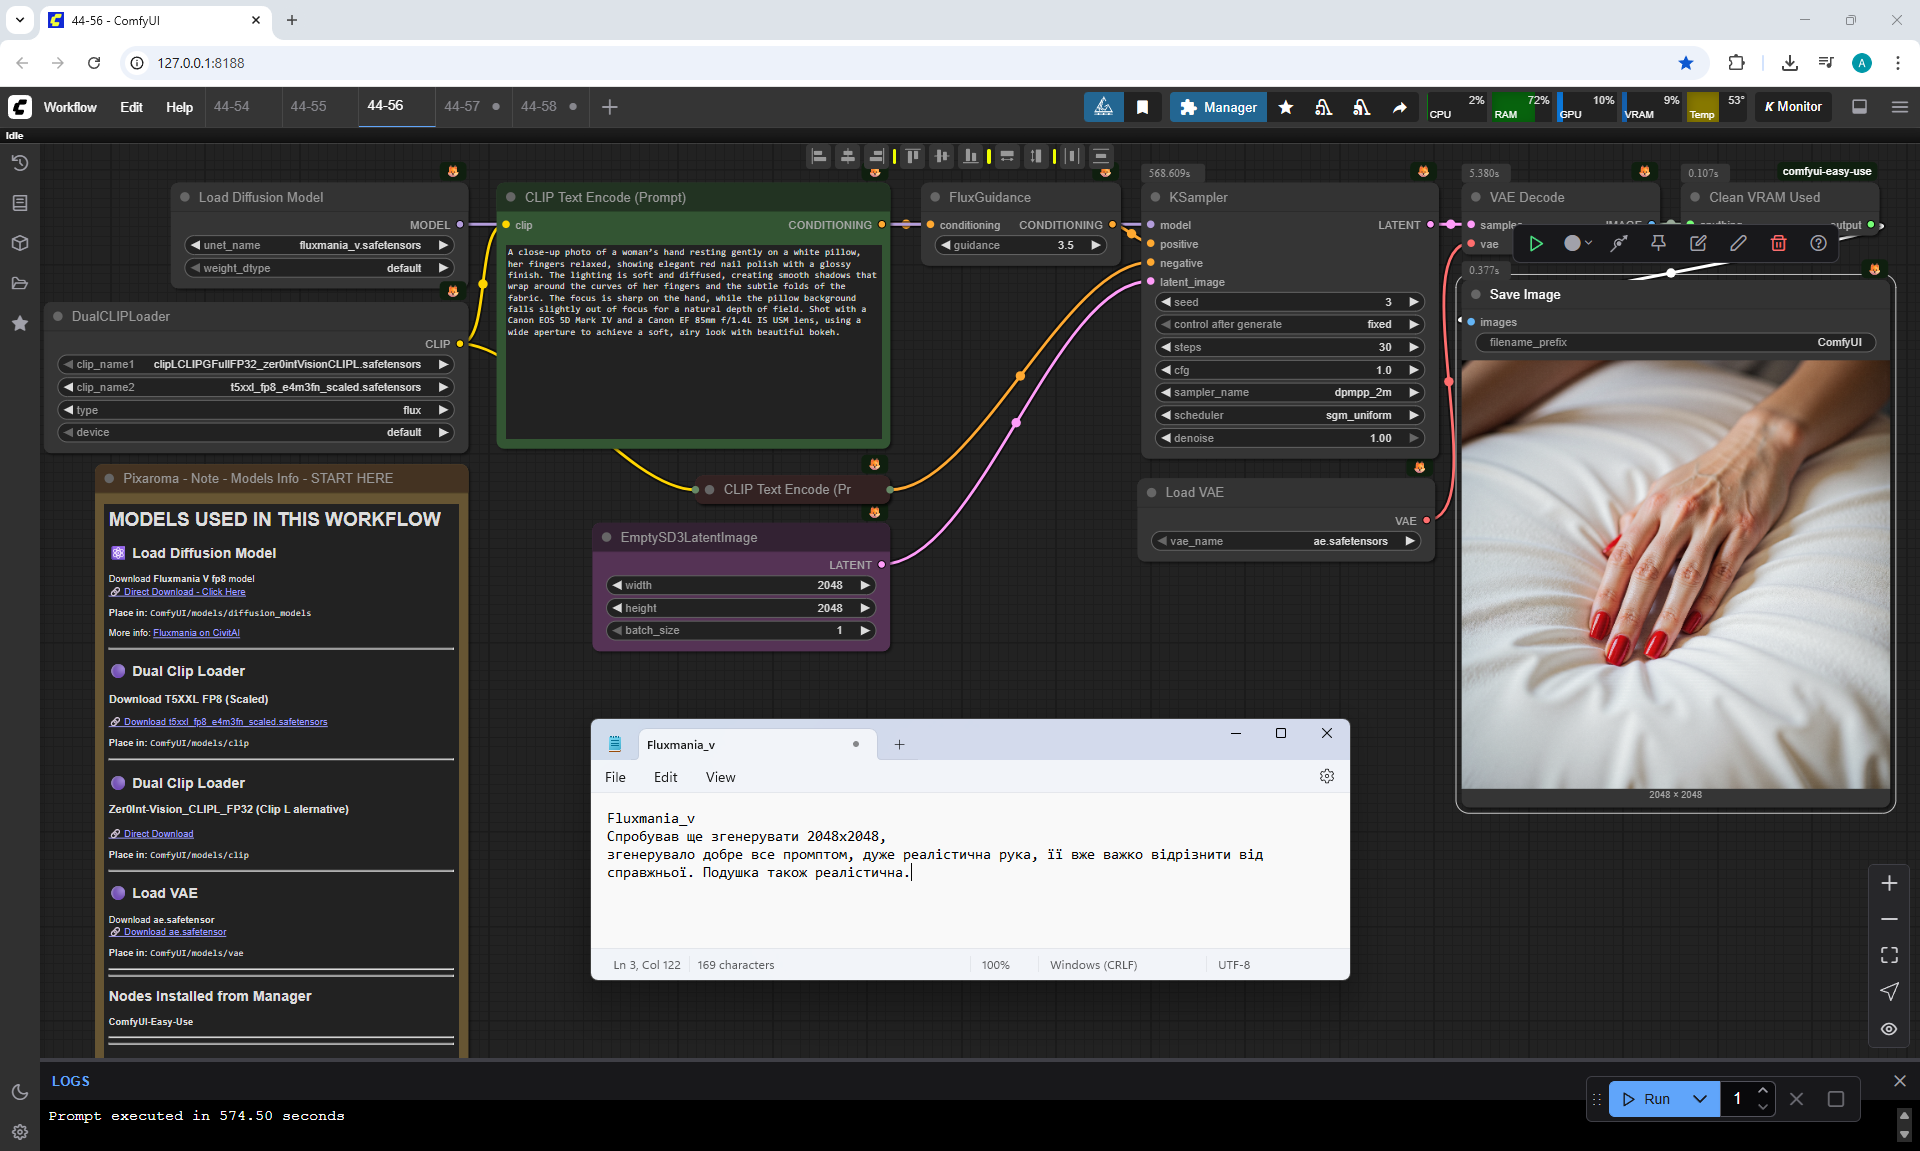Change sampler_name dpmpp_2m to next option

point(1414,392)
